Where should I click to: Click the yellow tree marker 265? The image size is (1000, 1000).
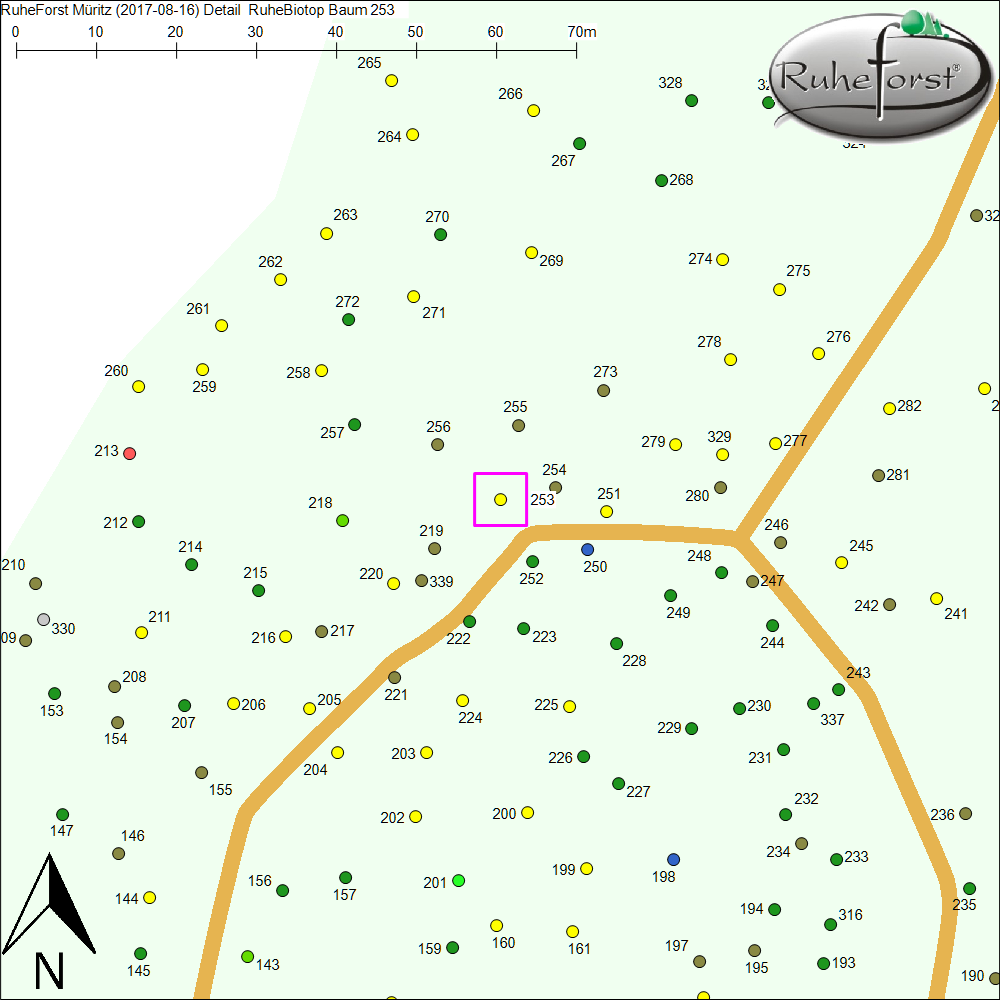392,80
